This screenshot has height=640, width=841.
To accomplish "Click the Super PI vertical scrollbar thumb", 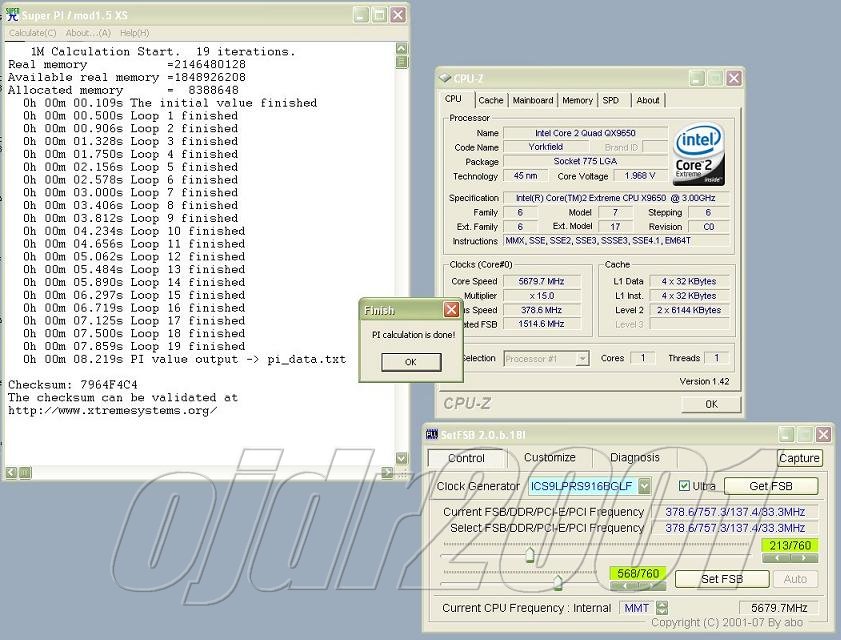I will point(401,62).
